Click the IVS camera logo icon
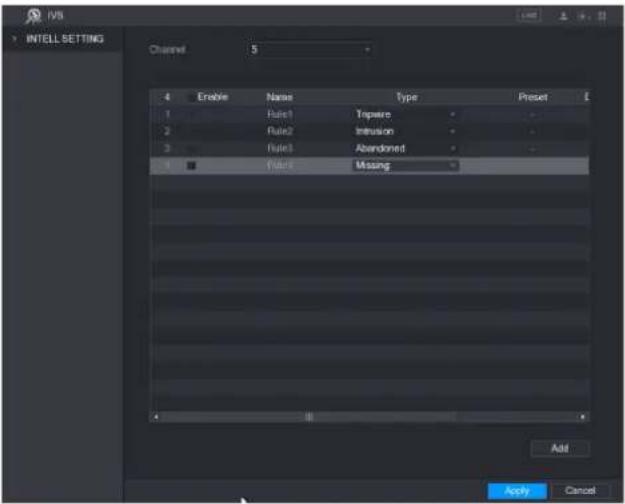 (x=33, y=16)
